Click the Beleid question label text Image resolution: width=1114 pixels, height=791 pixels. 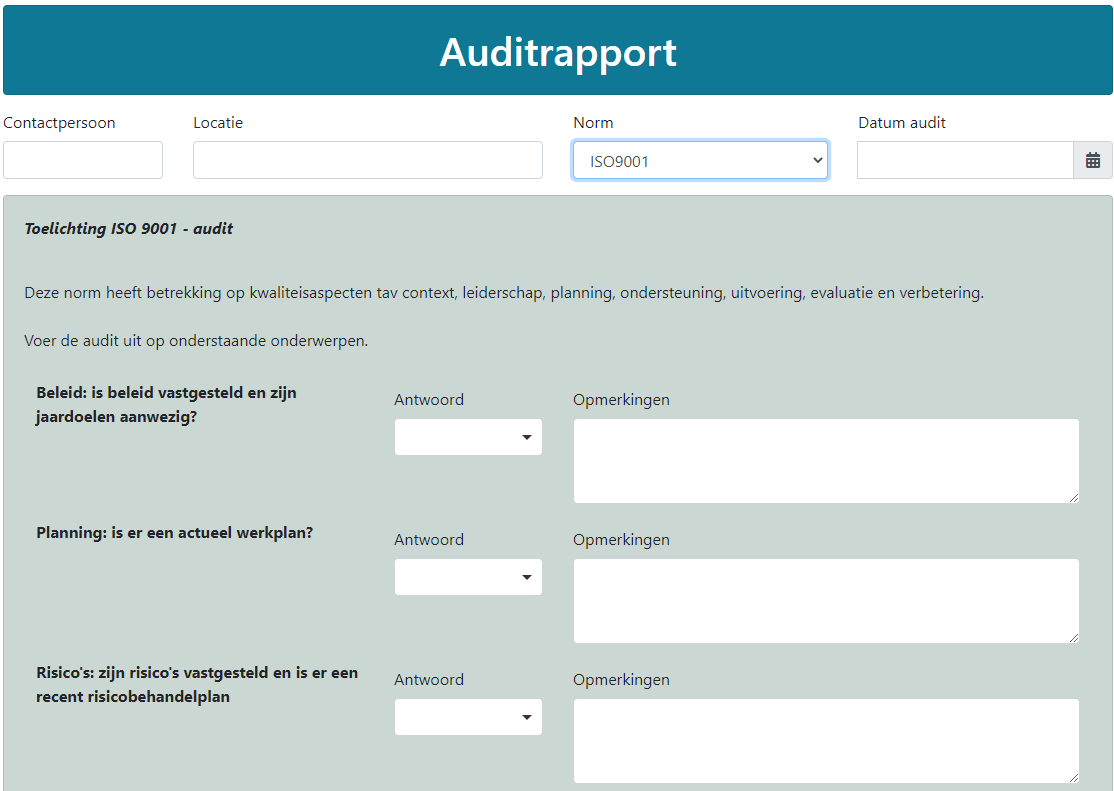[163, 404]
